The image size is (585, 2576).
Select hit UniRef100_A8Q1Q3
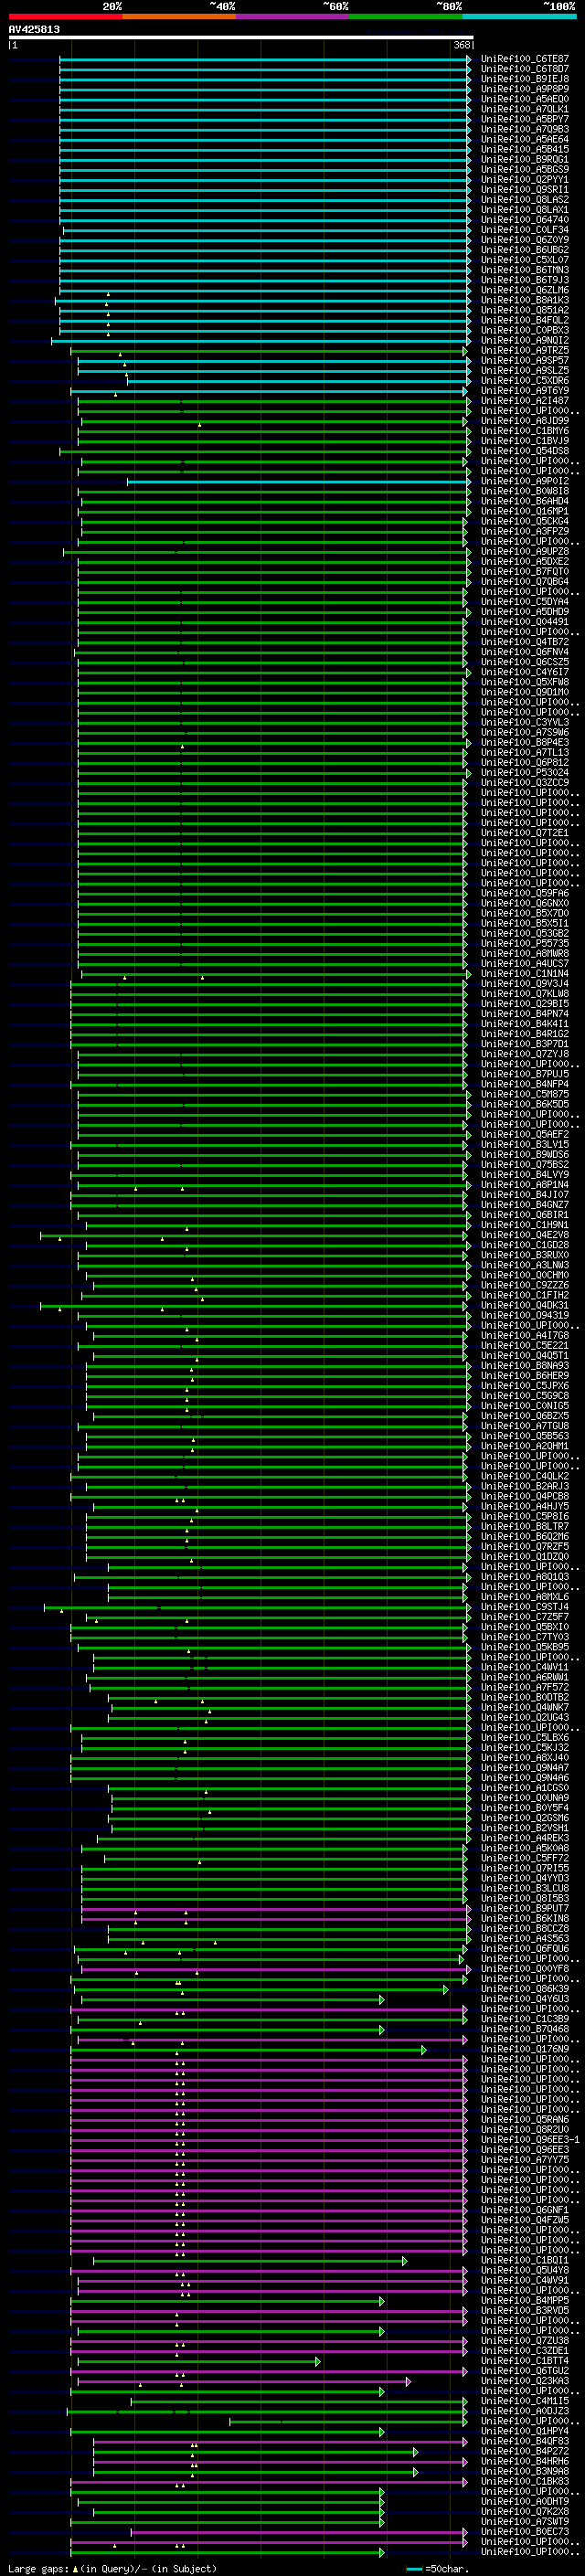click(x=524, y=1577)
